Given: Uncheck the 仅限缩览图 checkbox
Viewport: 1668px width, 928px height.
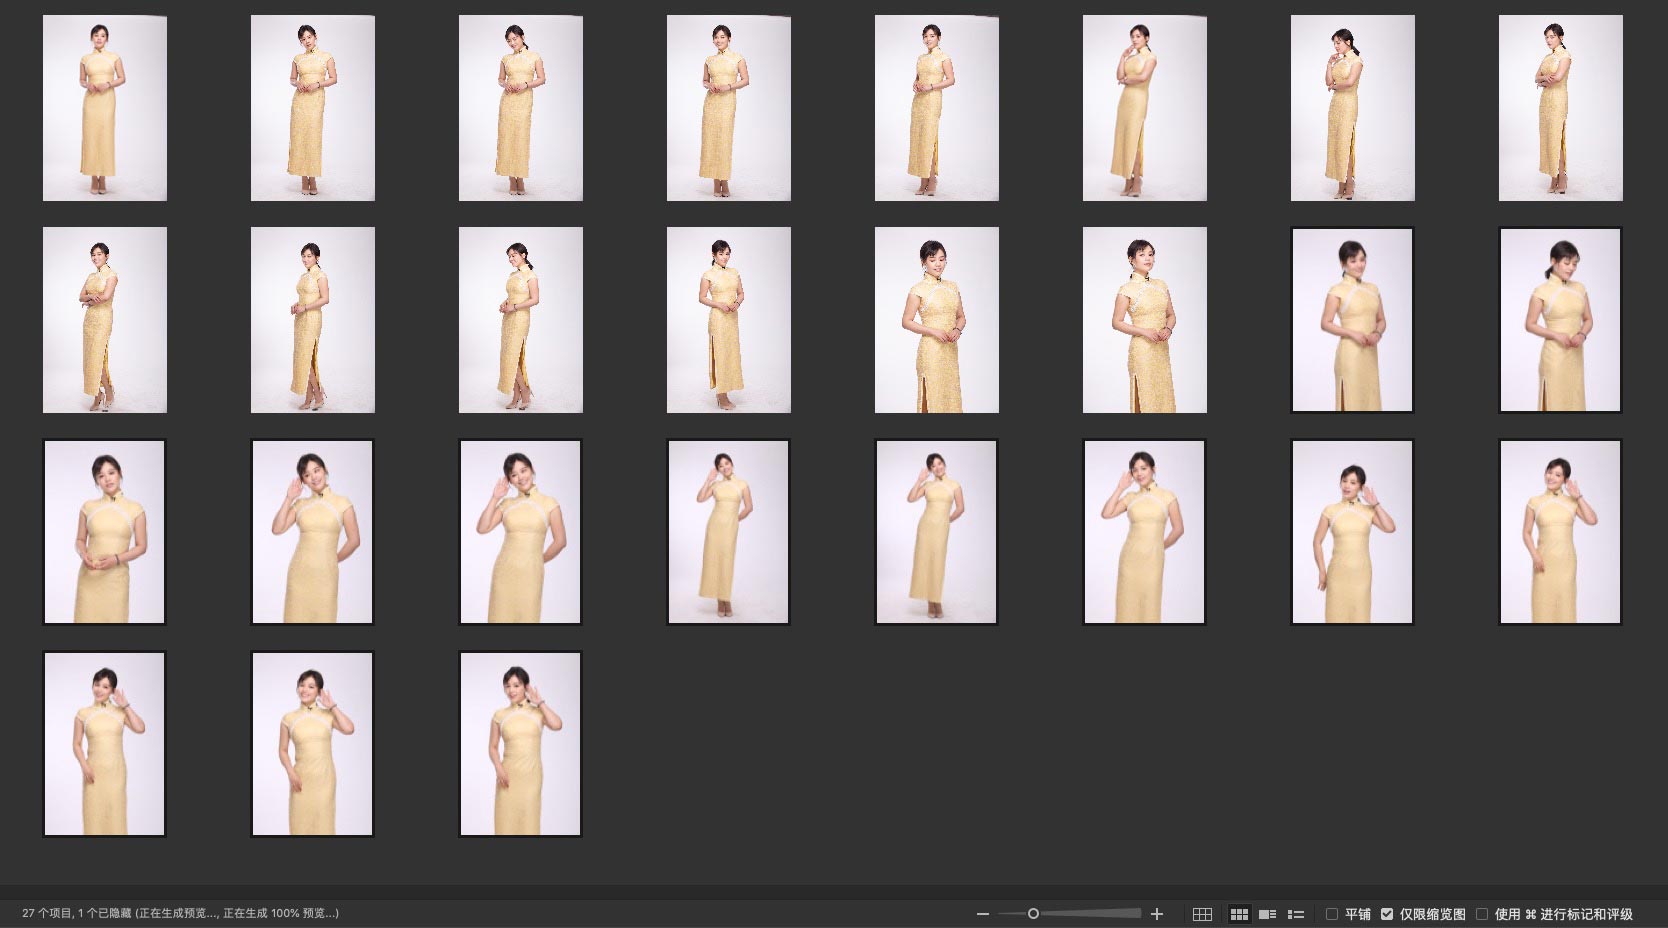Looking at the screenshot, I should (1387, 914).
